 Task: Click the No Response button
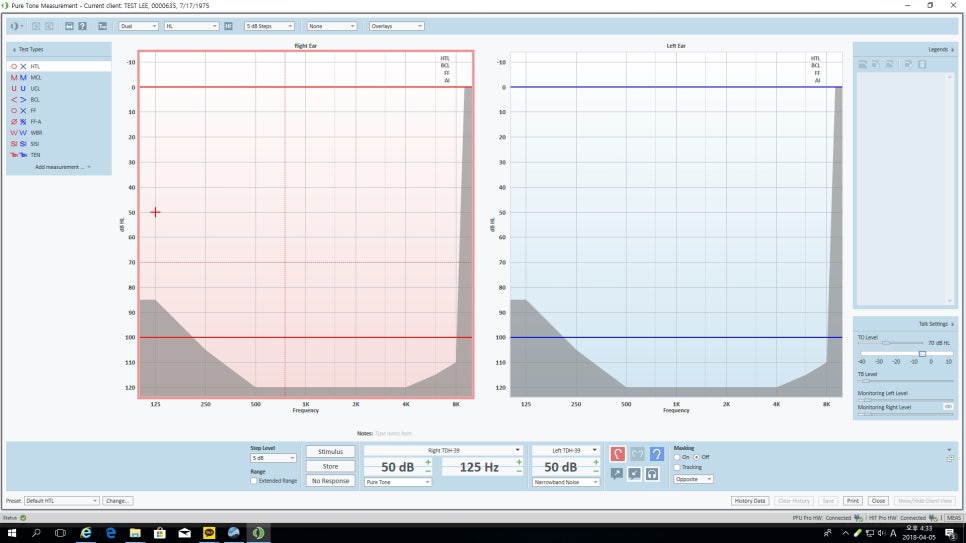click(x=330, y=481)
